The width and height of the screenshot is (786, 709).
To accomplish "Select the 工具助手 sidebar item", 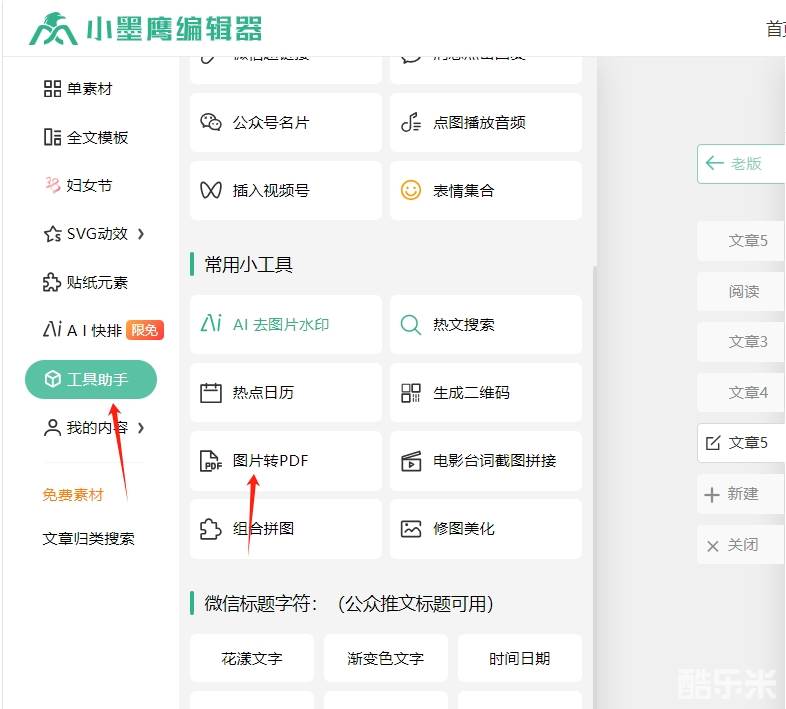I will [x=91, y=380].
